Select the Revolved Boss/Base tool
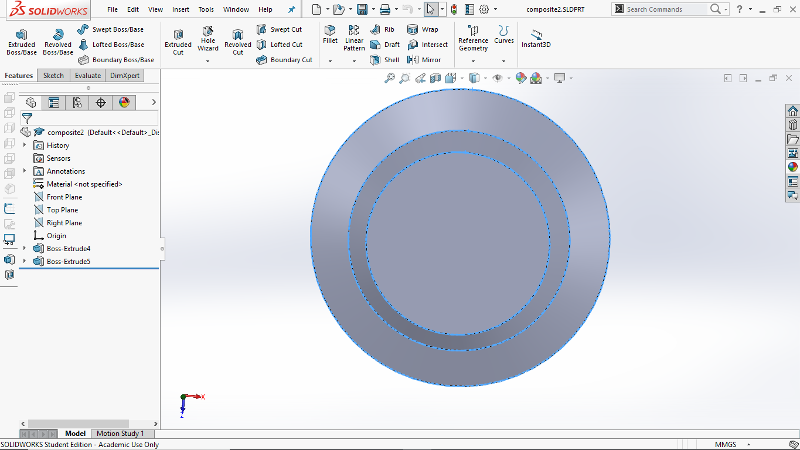The image size is (800, 450). pyautogui.click(x=58, y=42)
